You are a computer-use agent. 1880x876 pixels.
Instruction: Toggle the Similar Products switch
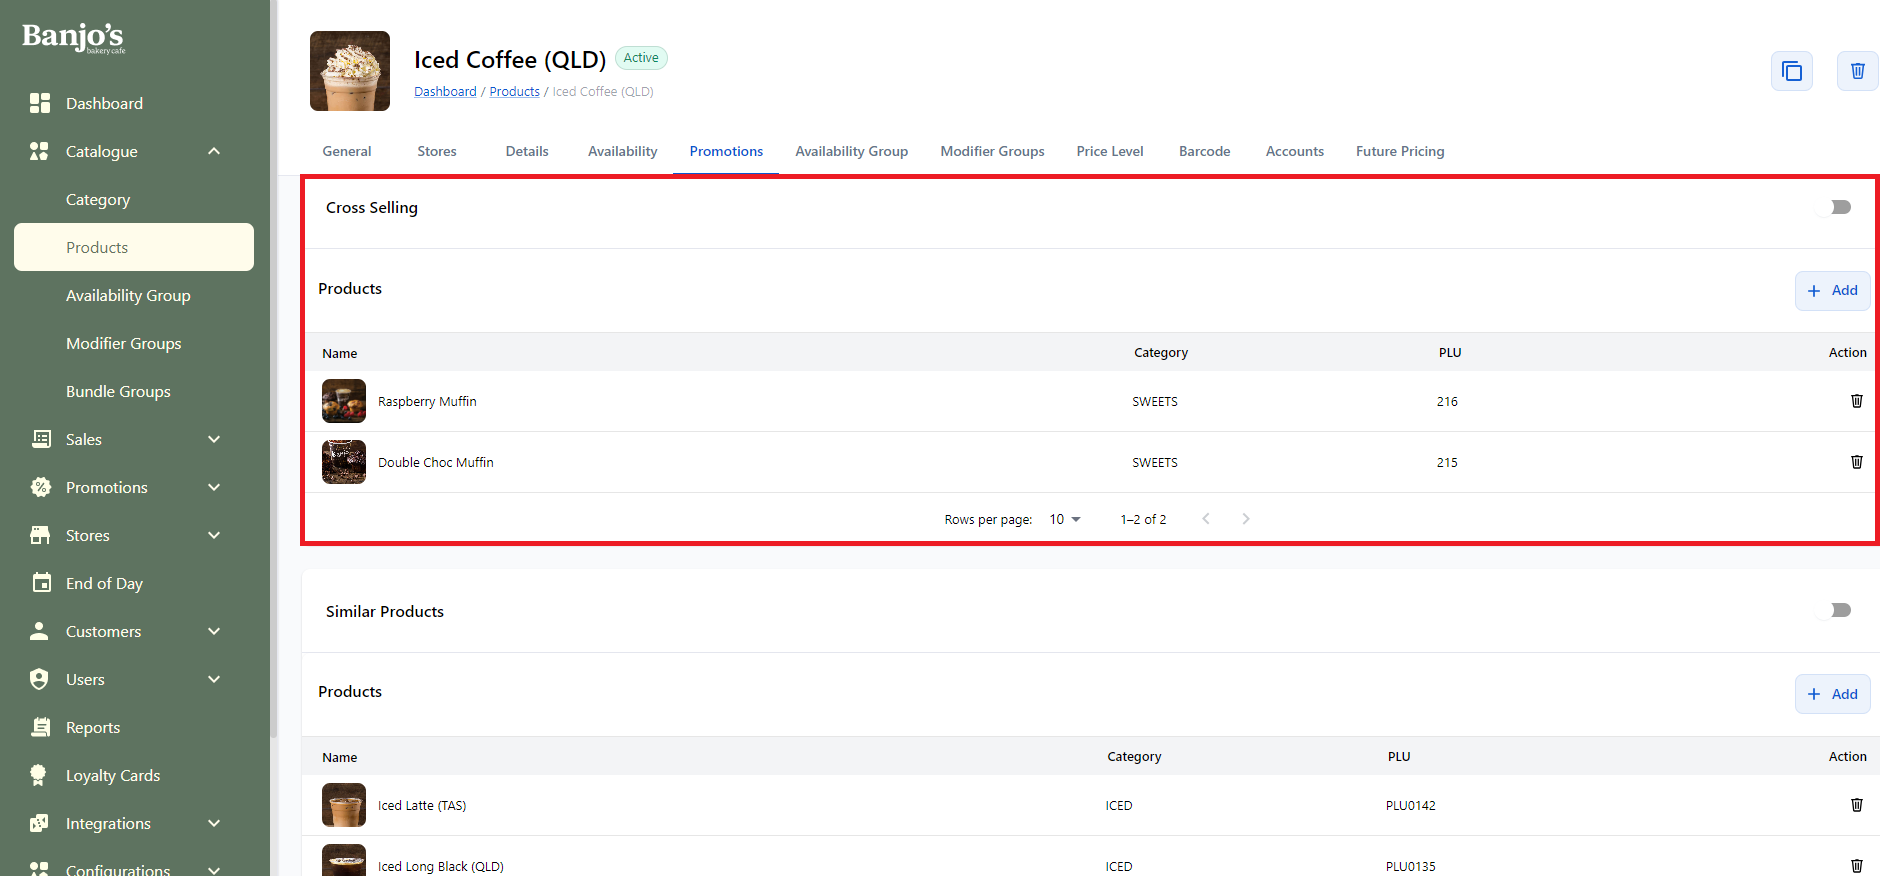(x=1839, y=610)
